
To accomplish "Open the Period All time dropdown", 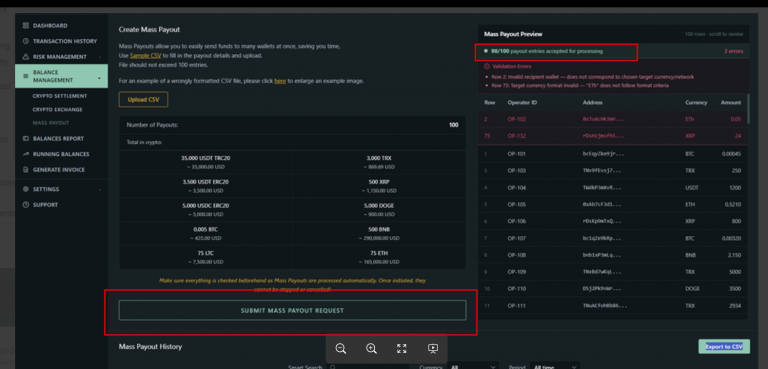I will [555, 367].
